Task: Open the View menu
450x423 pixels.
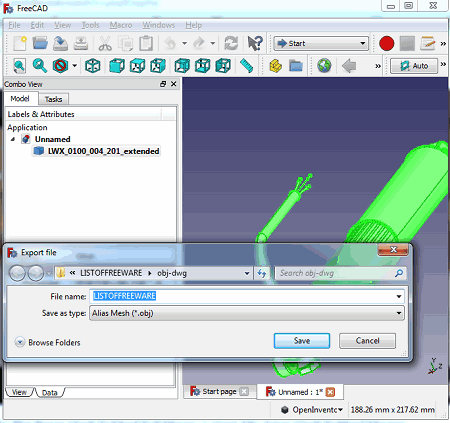Action: [63, 25]
